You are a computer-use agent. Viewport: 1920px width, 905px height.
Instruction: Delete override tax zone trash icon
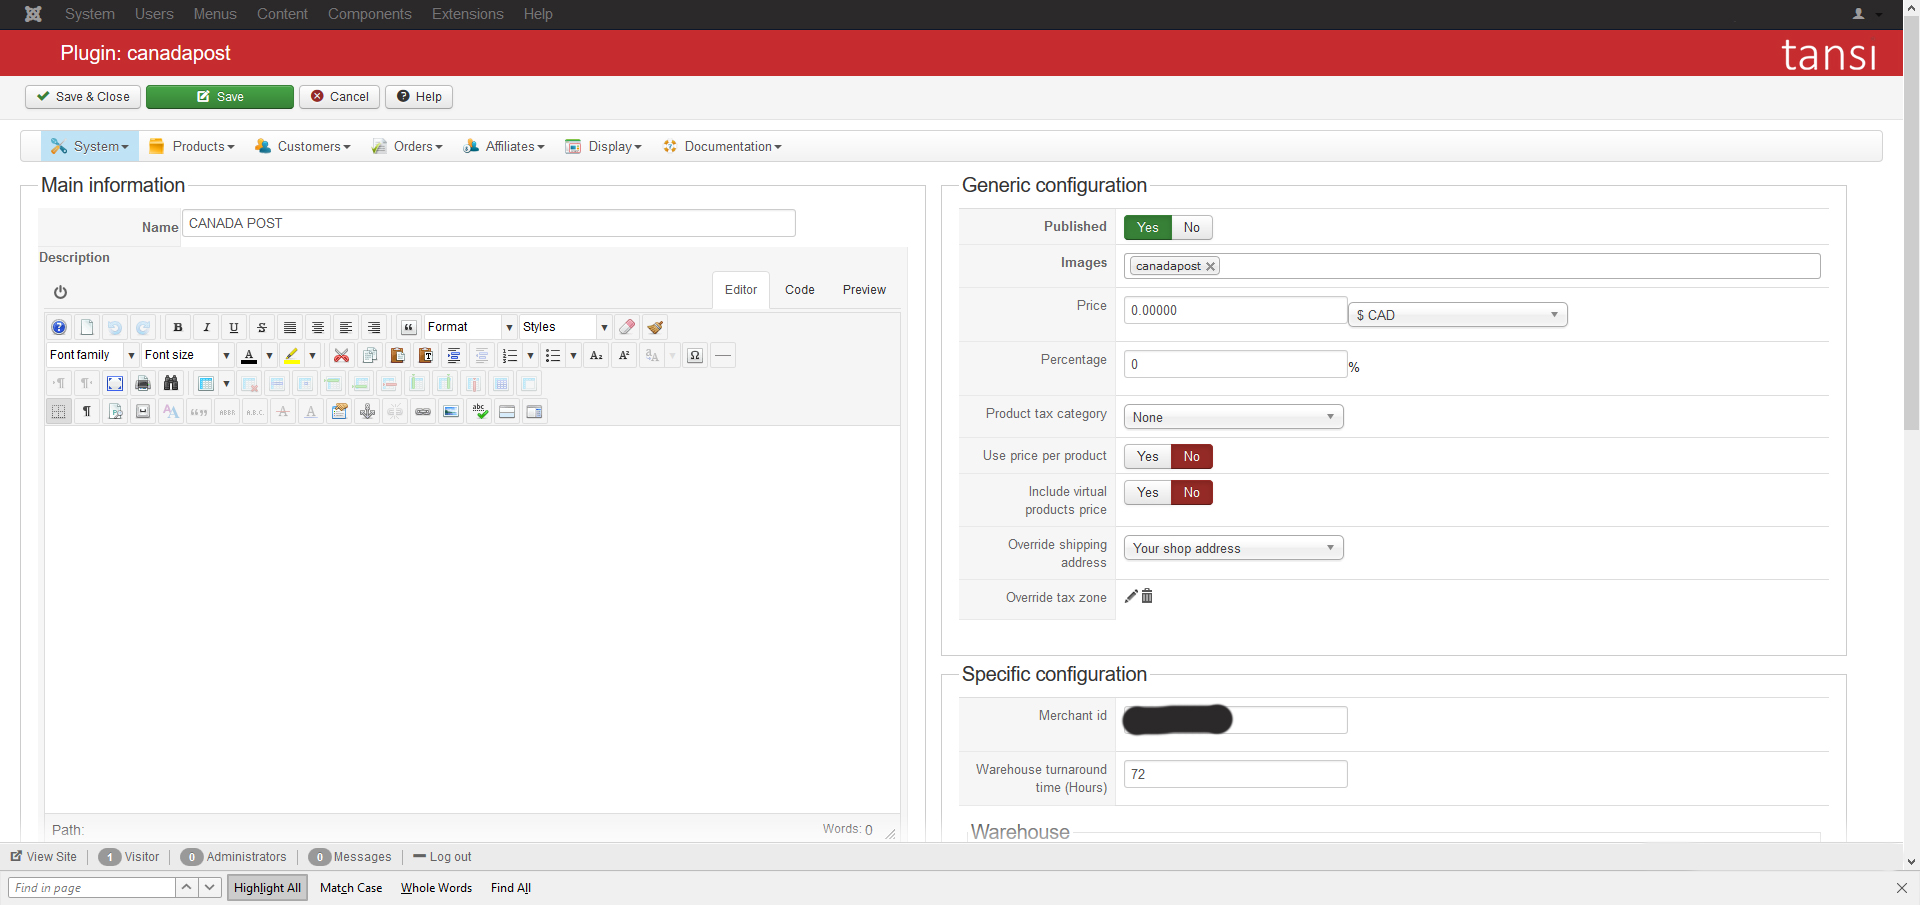click(1147, 596)
